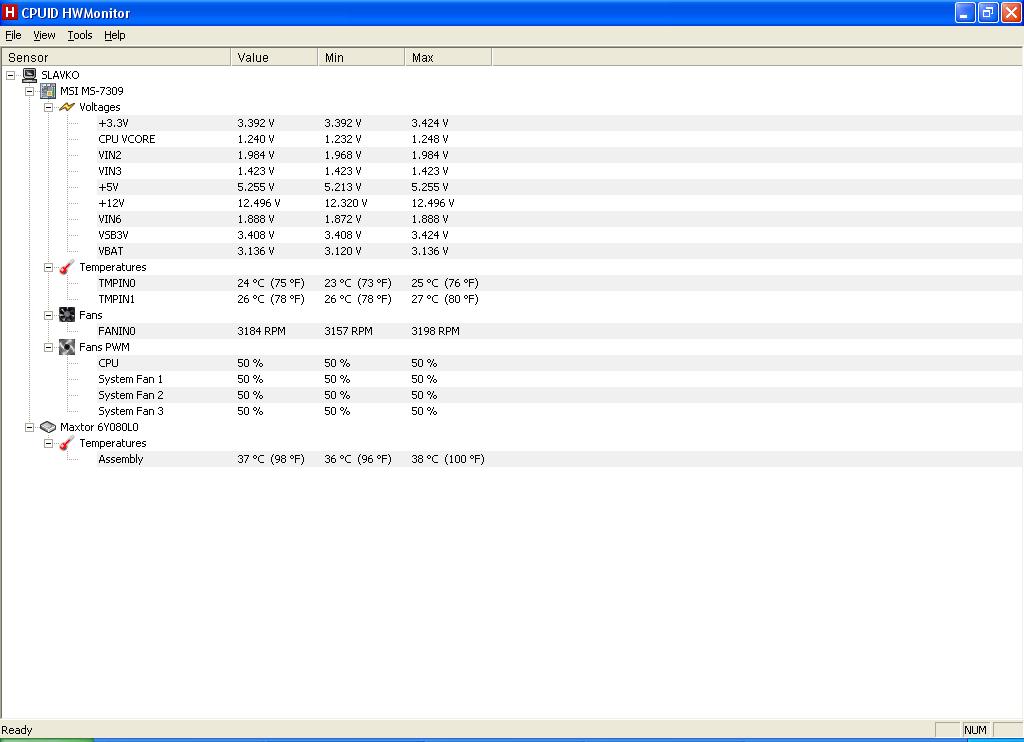Collapse the Maxtor Temperatures group
1024x742 pixels.
coord(48,444)
